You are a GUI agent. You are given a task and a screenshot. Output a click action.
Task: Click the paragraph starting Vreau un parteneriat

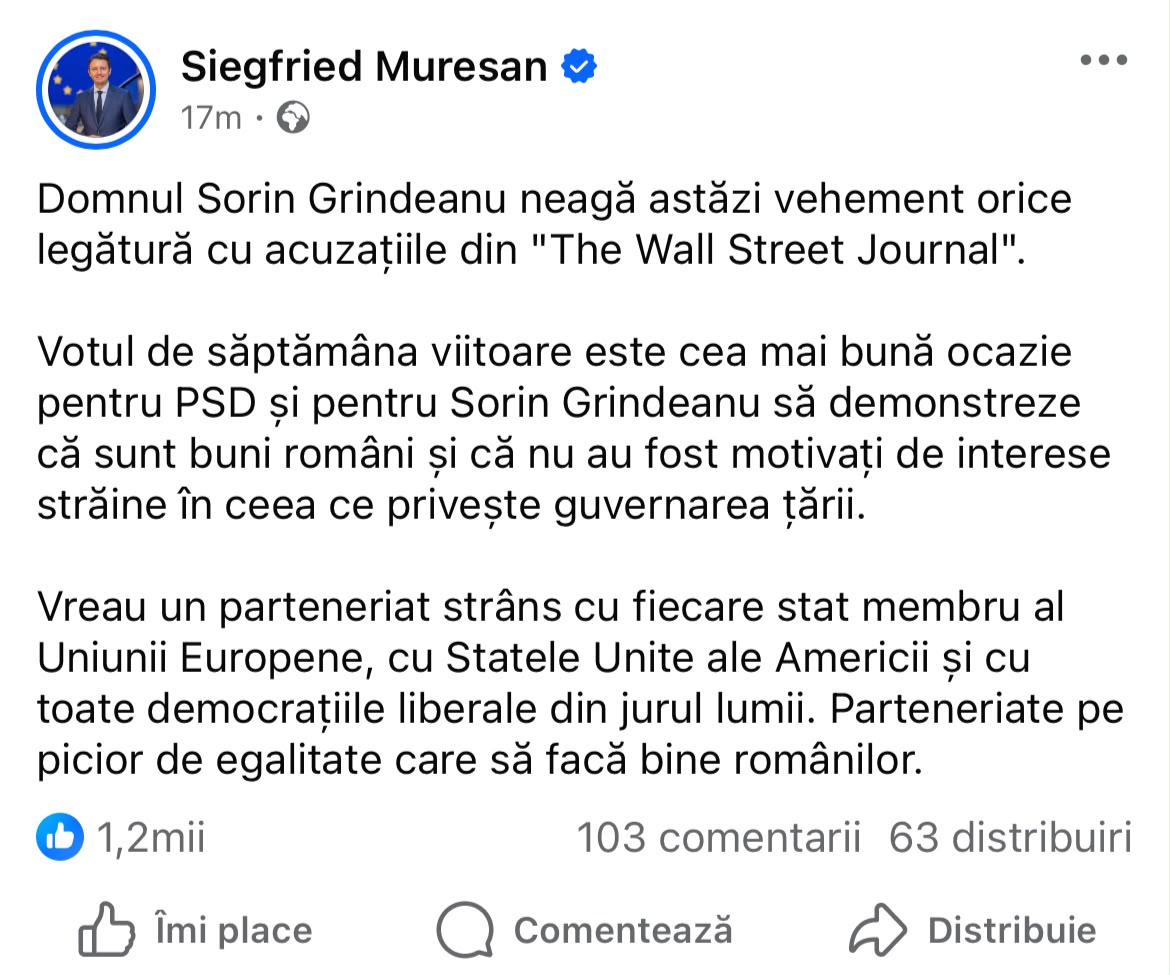(580, 683)
